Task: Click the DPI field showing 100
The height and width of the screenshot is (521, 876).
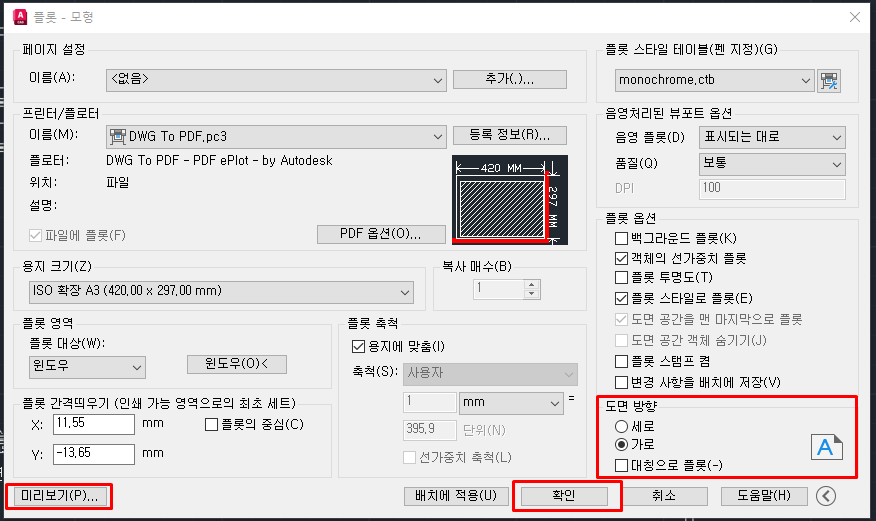Action: 772,189
